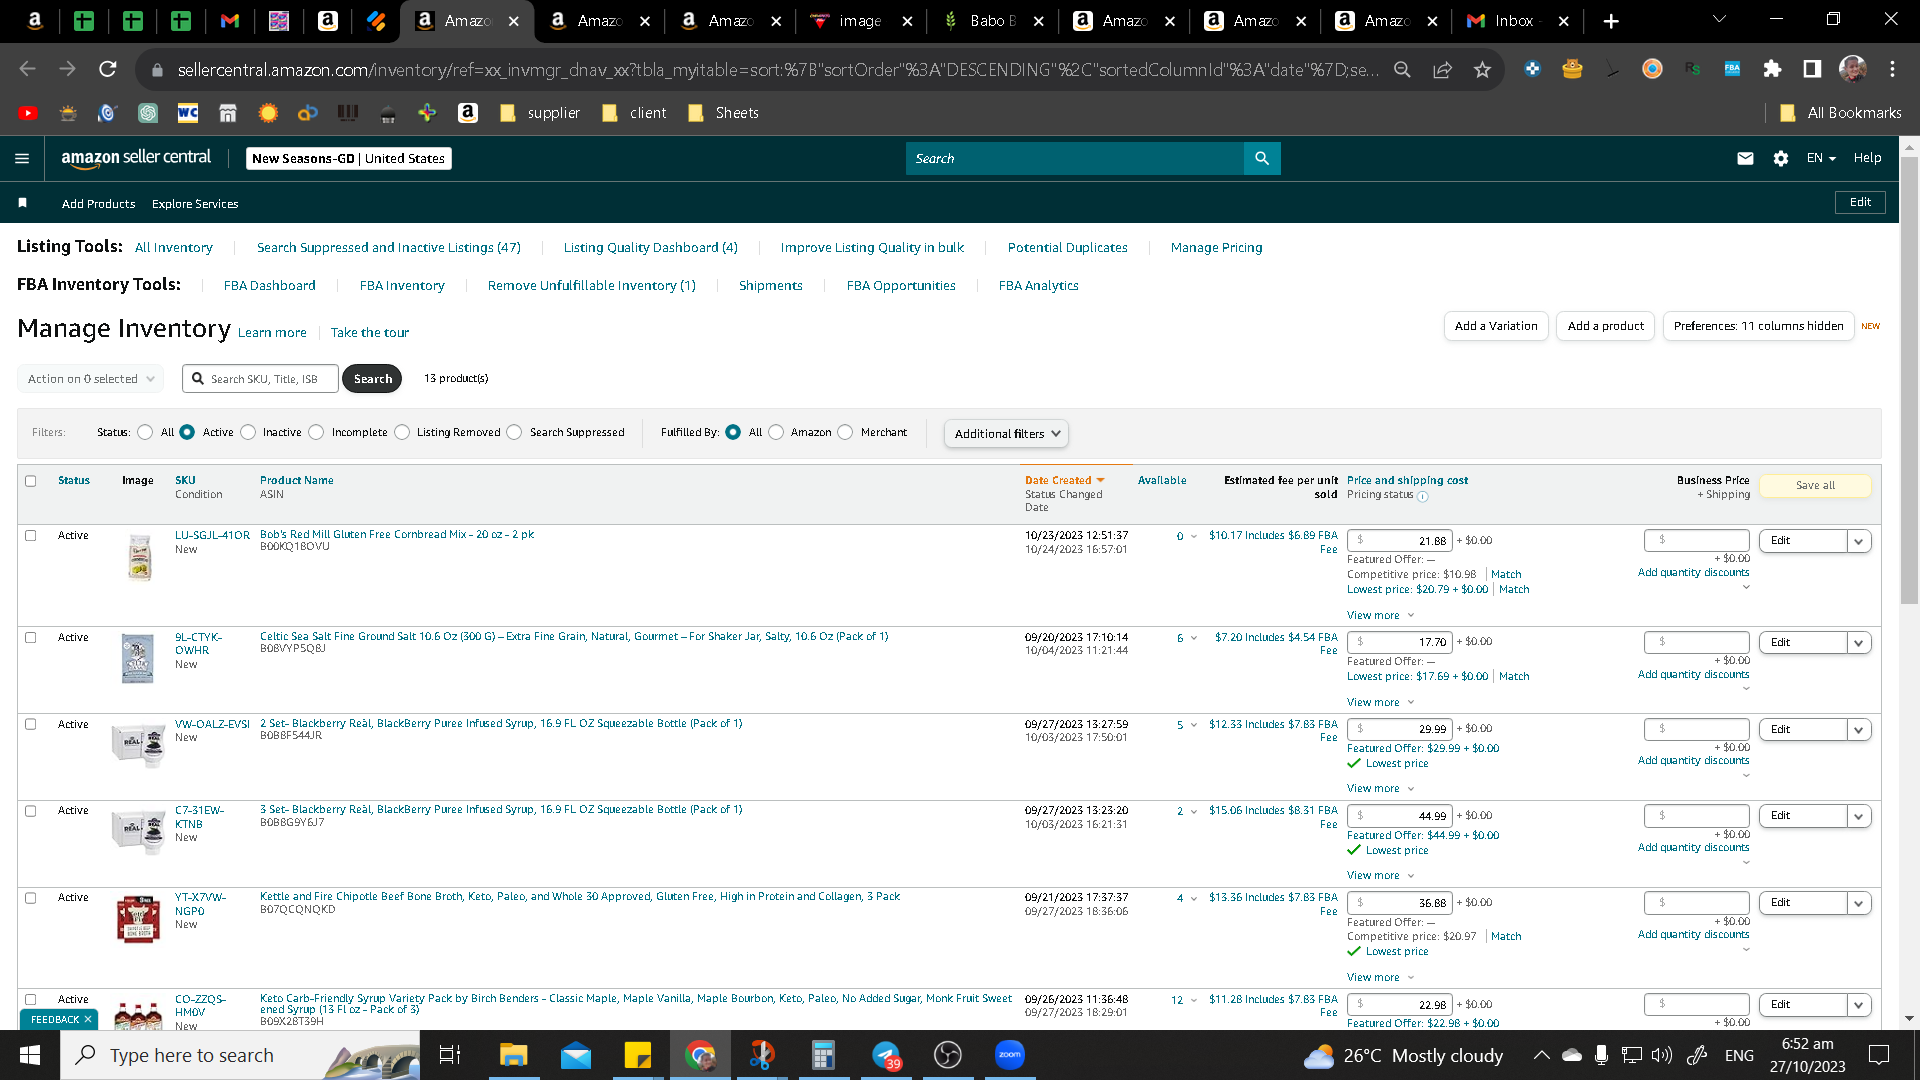Click the pricing status info icon
Viewport: 1920px width, 1080px height.
click(x=1423, y=496)
